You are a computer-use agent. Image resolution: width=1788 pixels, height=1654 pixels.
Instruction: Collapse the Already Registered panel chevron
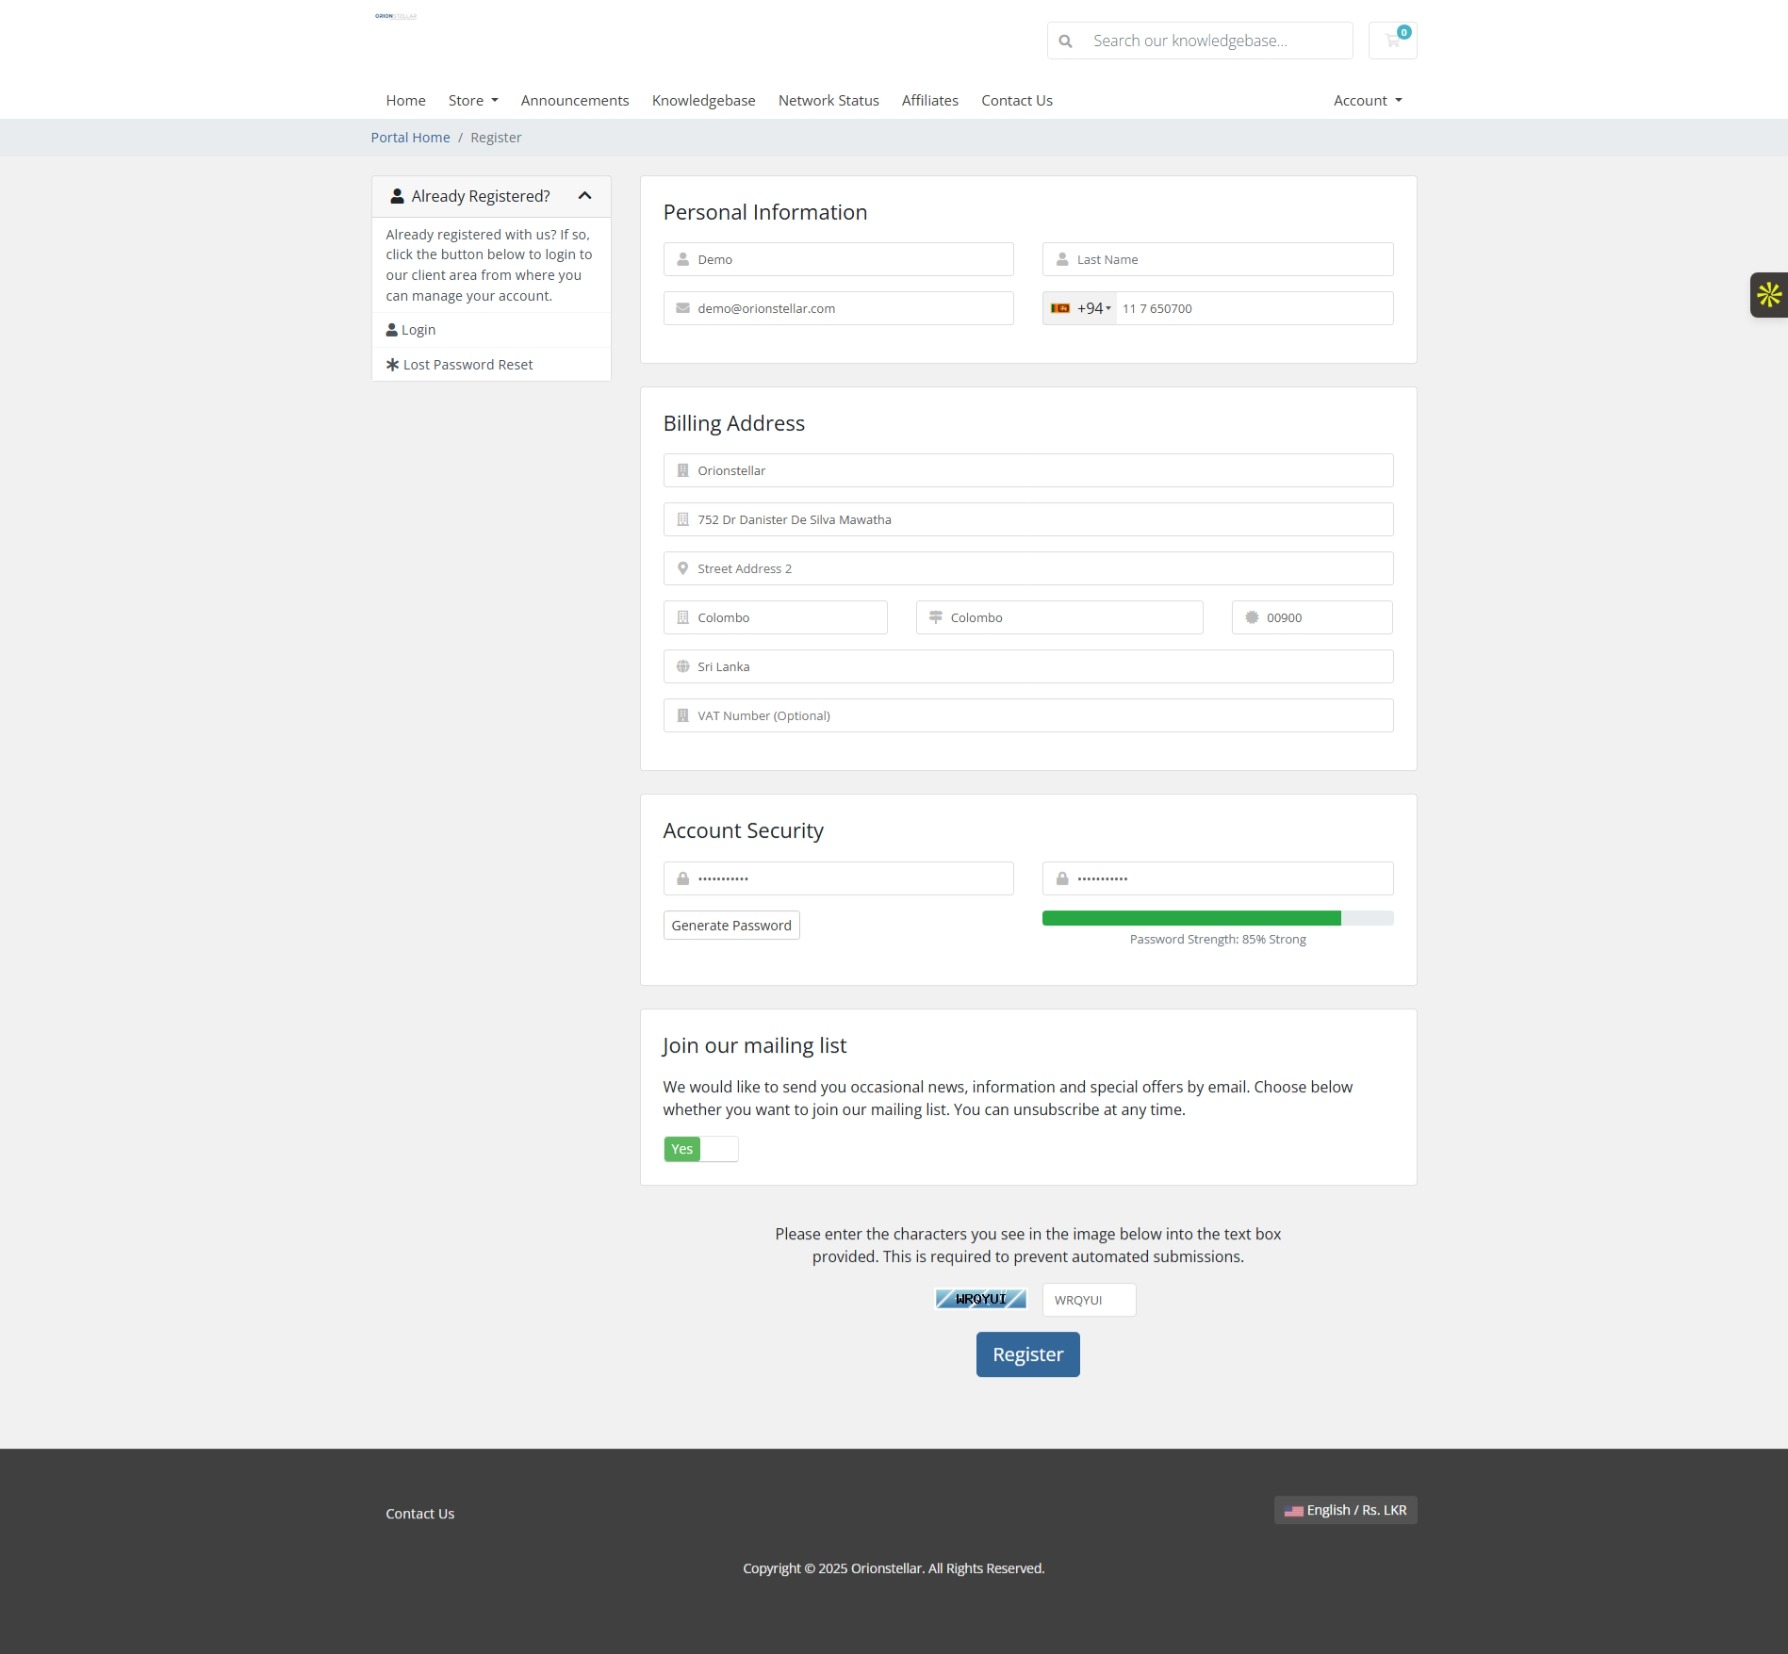[585, 196]
